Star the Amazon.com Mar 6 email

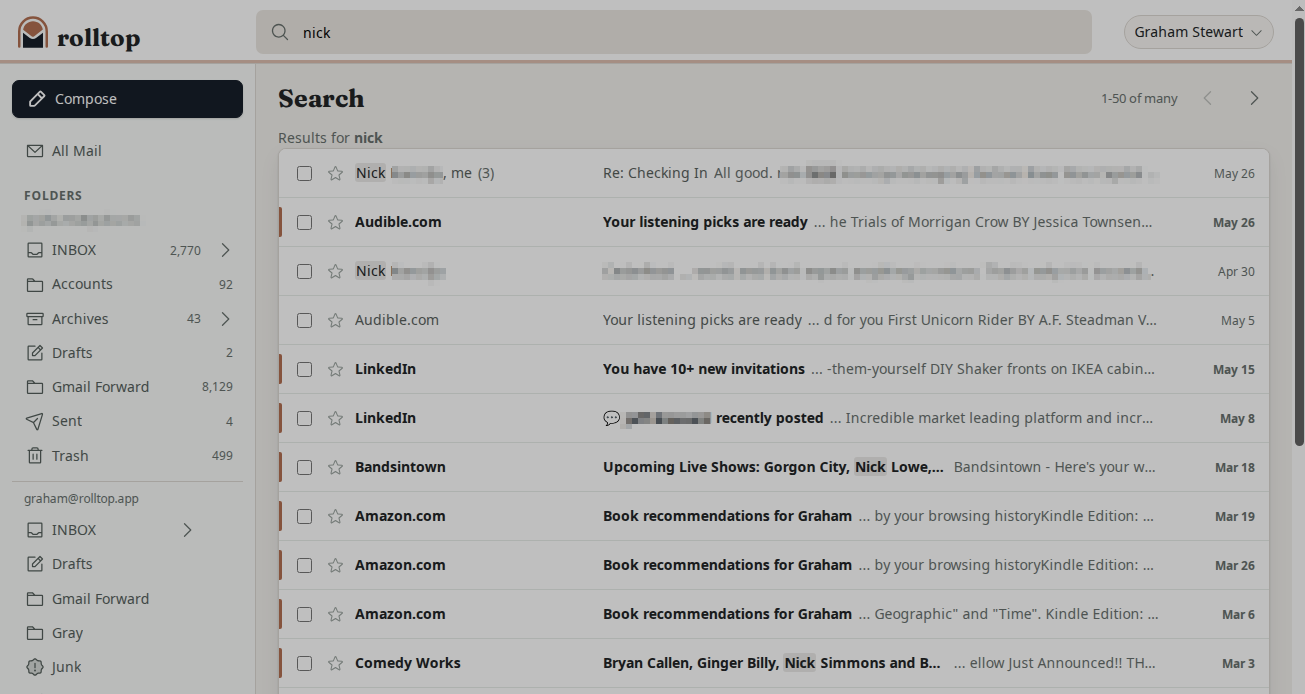[x=335, y=614]
